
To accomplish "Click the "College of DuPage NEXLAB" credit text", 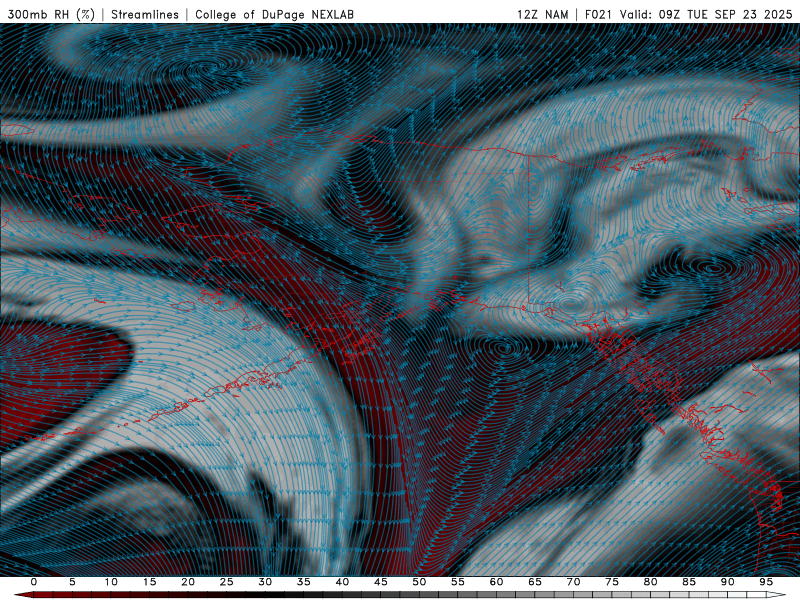I will point(274,15).
